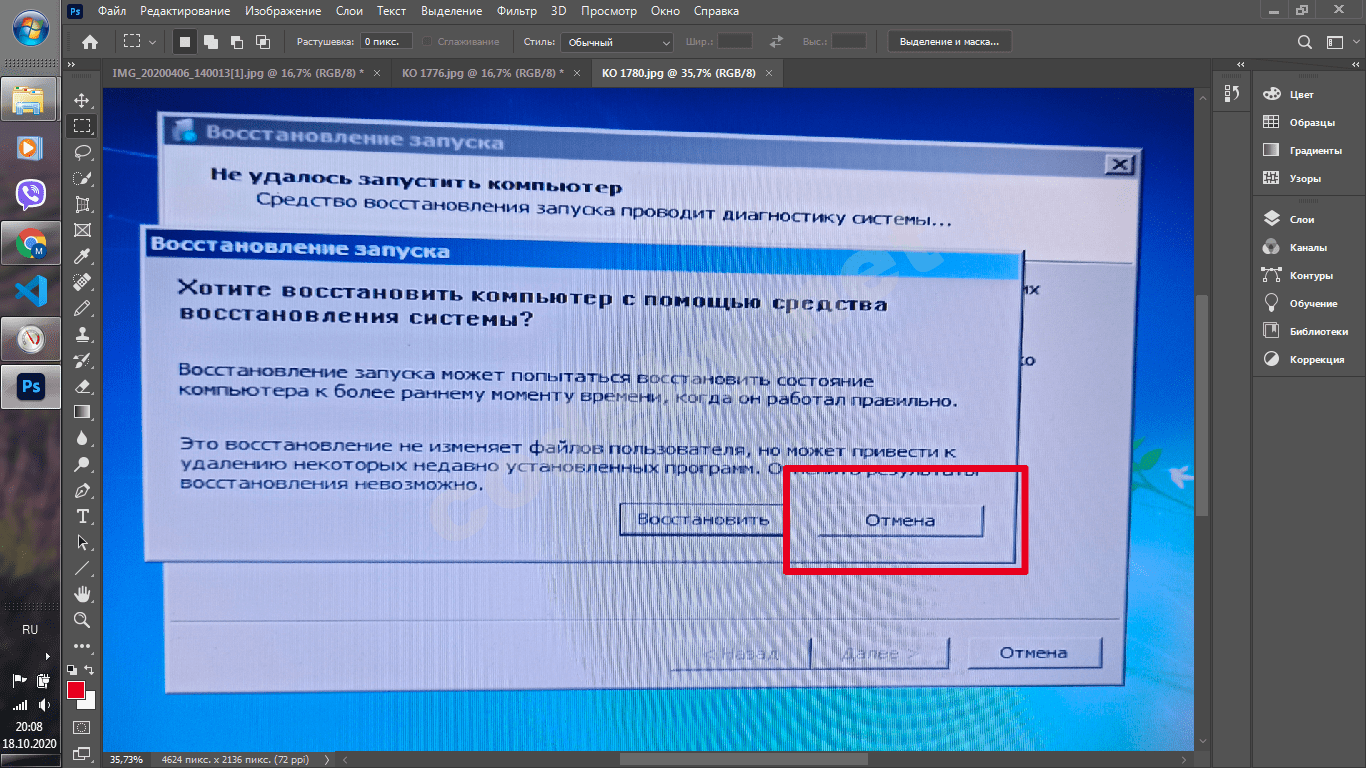Activate the Pen tool
The image size is (1366, 768).
82,490
